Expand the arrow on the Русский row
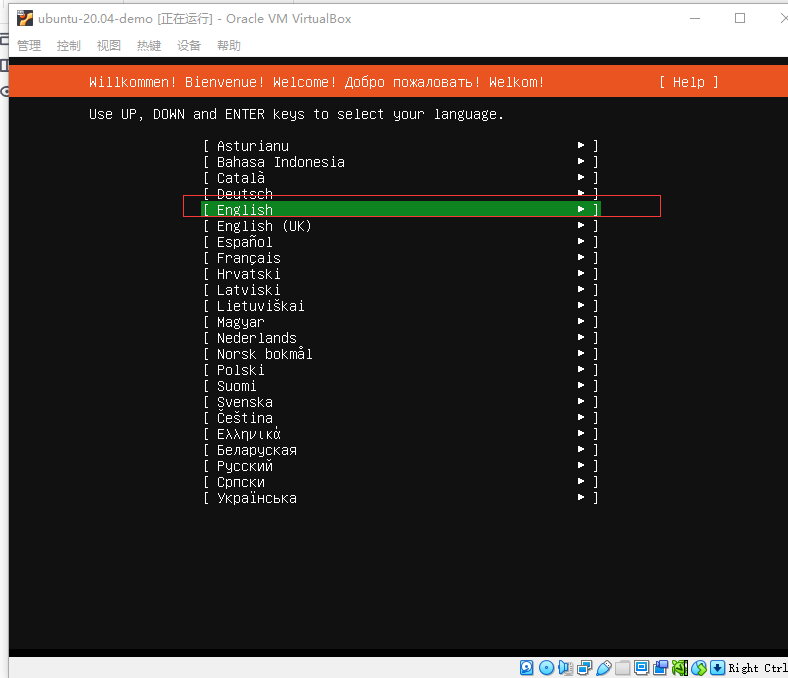 [581, 465]
